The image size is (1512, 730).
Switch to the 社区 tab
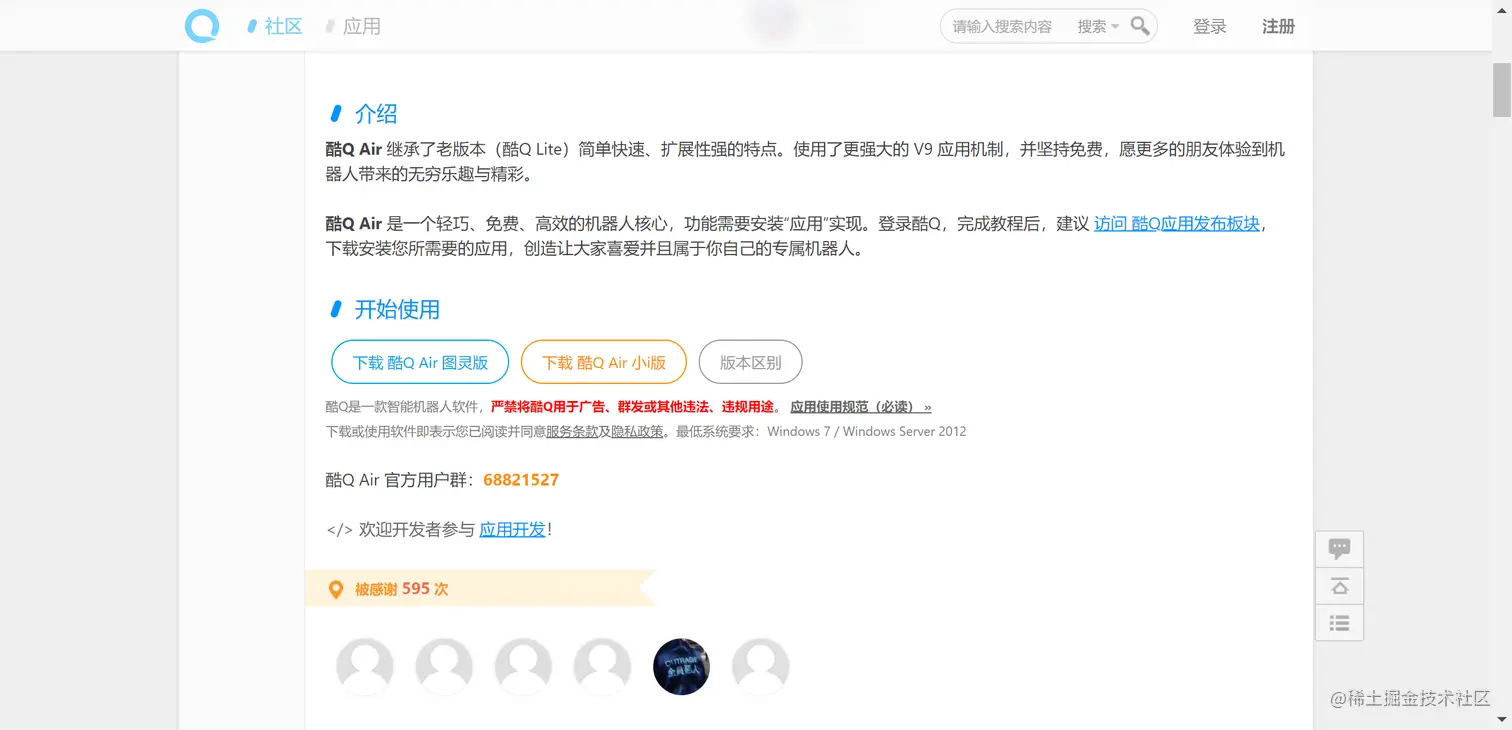(275, 26)
